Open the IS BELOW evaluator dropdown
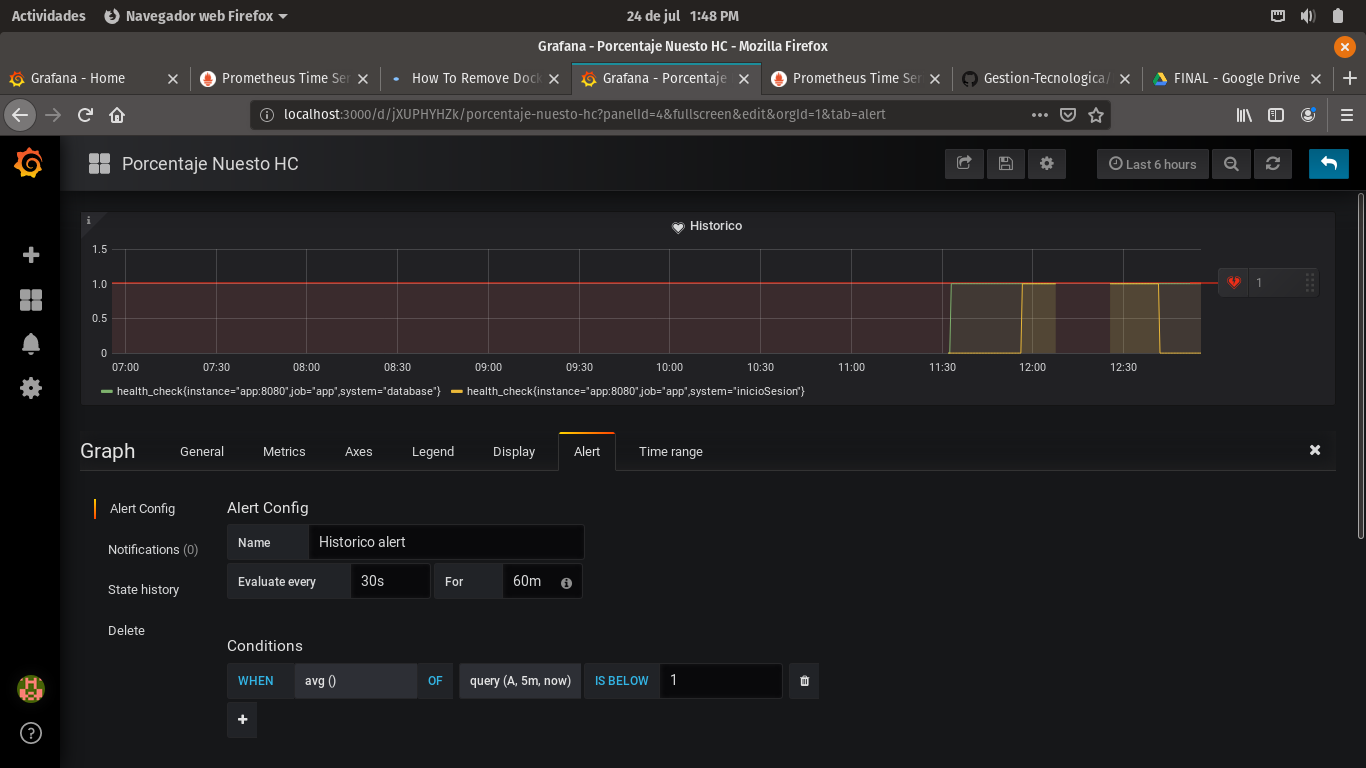 621,681
